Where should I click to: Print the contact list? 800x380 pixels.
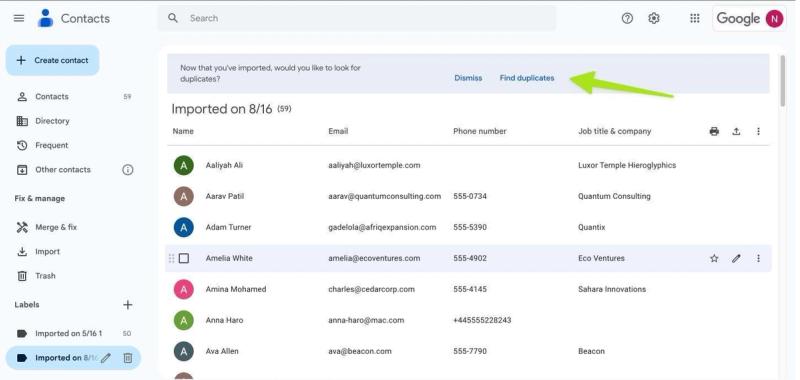714,132
